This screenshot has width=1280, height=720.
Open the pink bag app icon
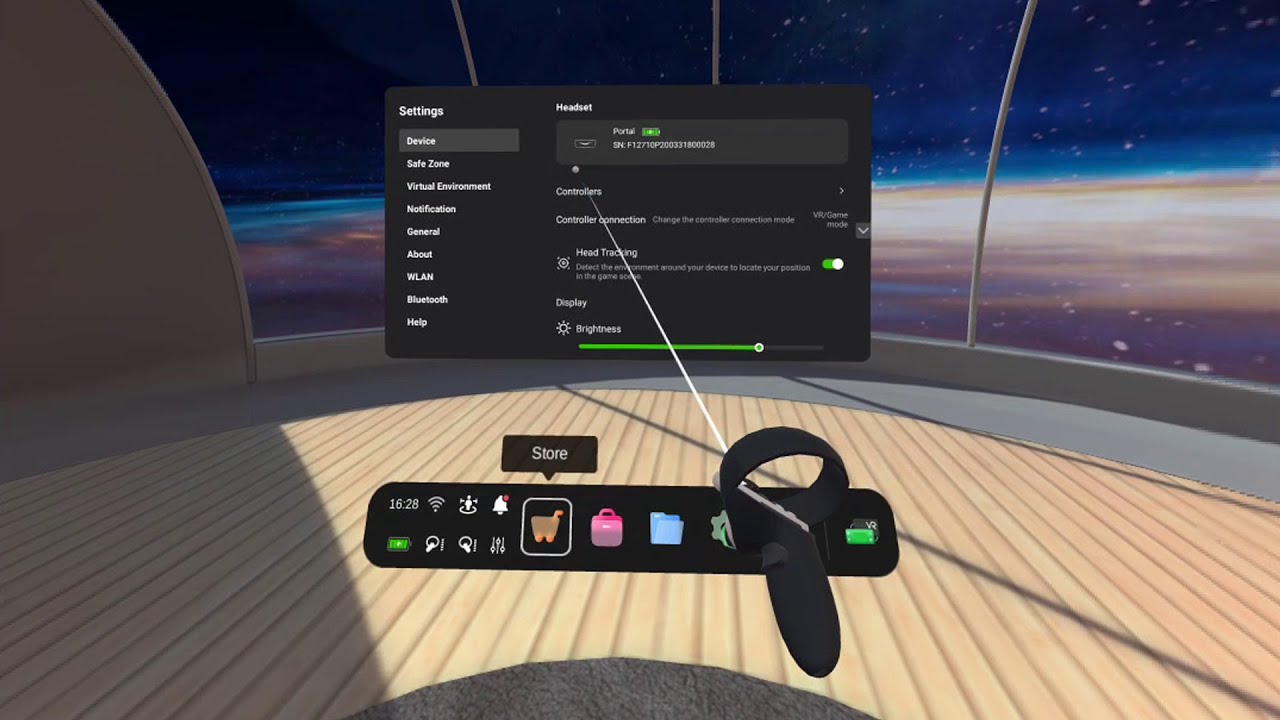(607, 527)
